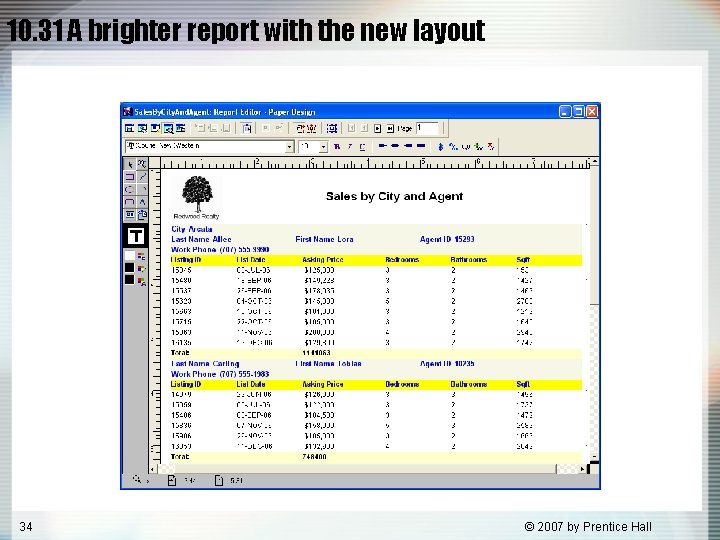Screen dimensions: 720x540
Task: Click the horizontal scrollbar right arrow
Action: point(582,469)
